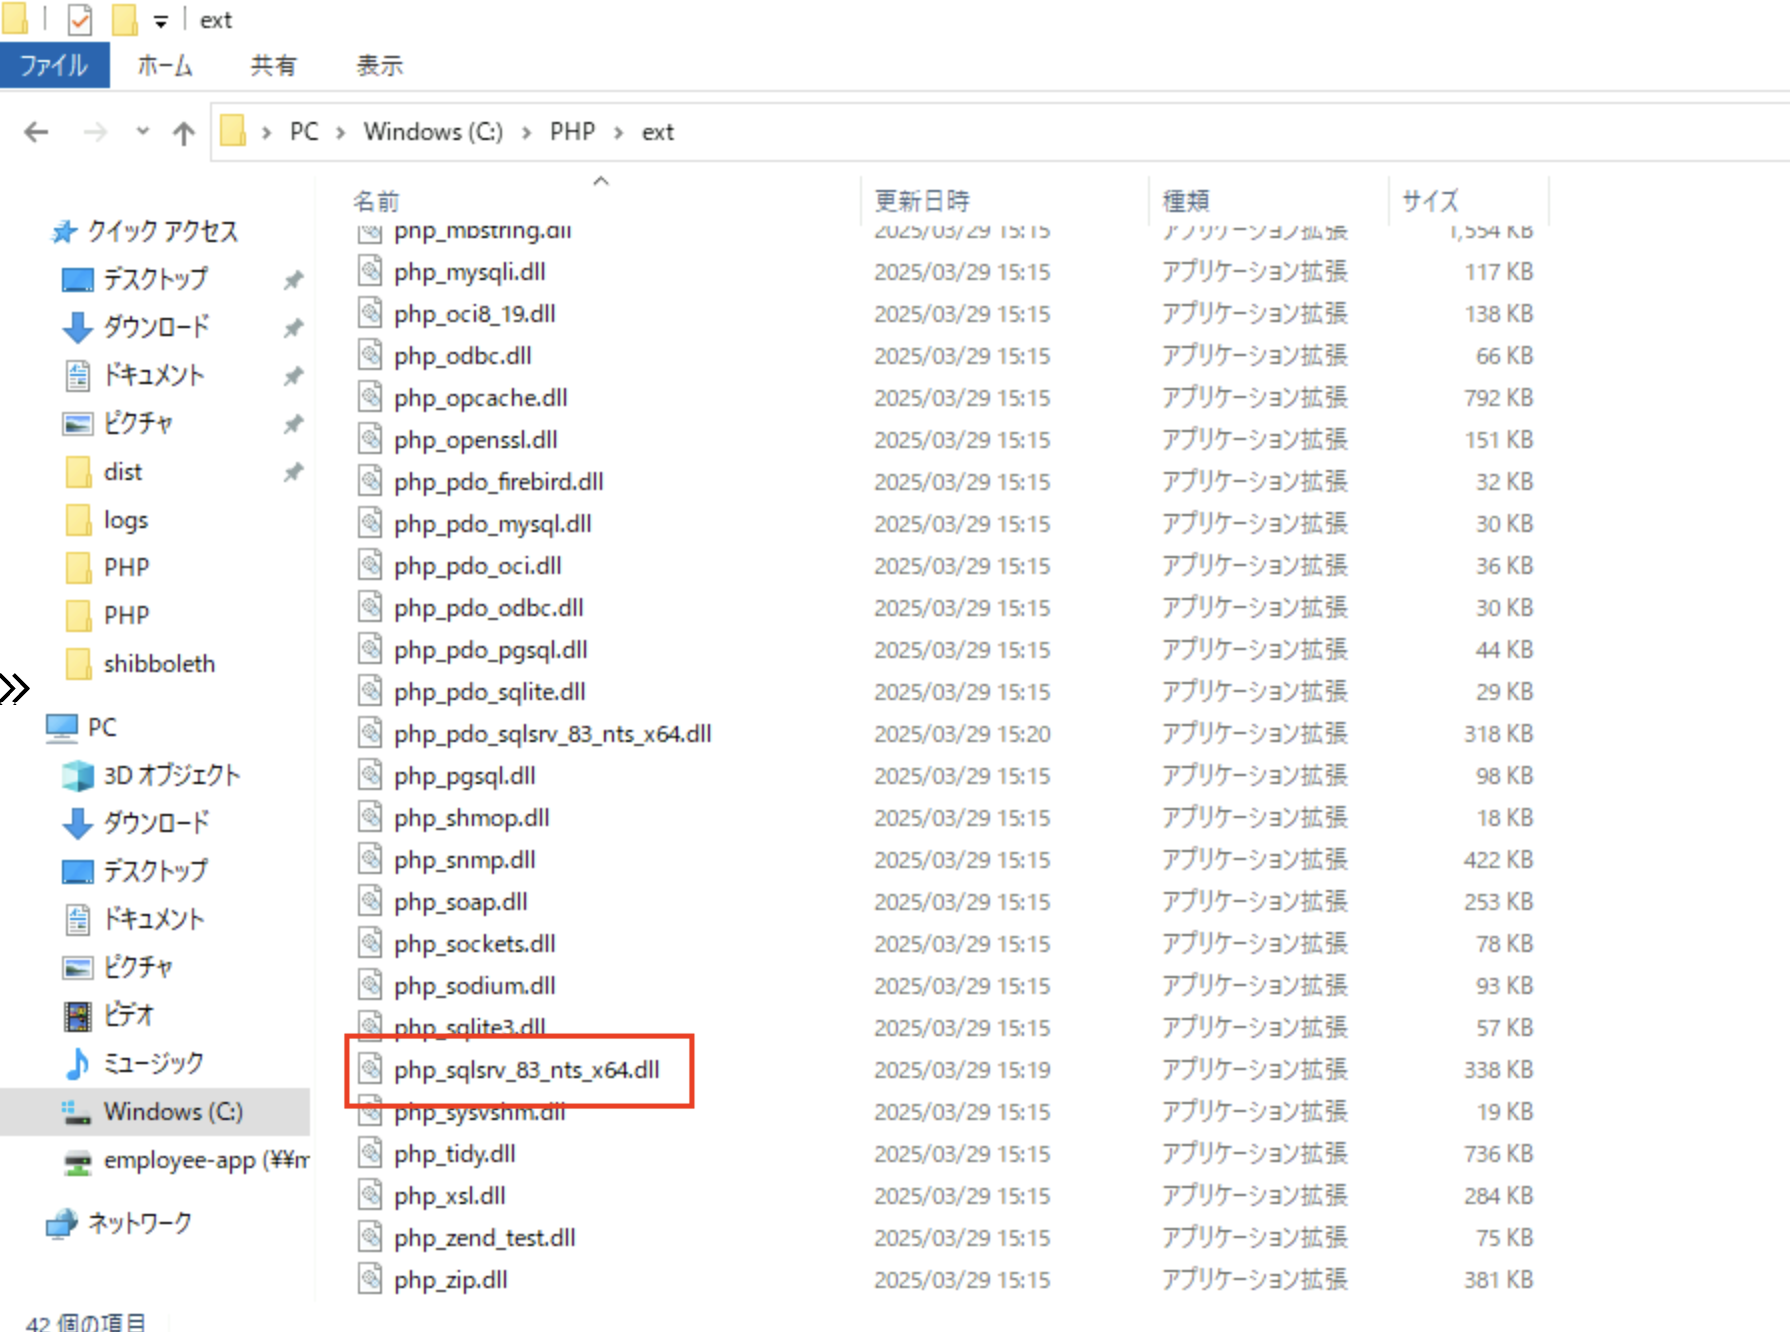This screenshot has width=1790, height=1332.
Task: Sort files by 更新日時 column header
Action: point(922,201)
